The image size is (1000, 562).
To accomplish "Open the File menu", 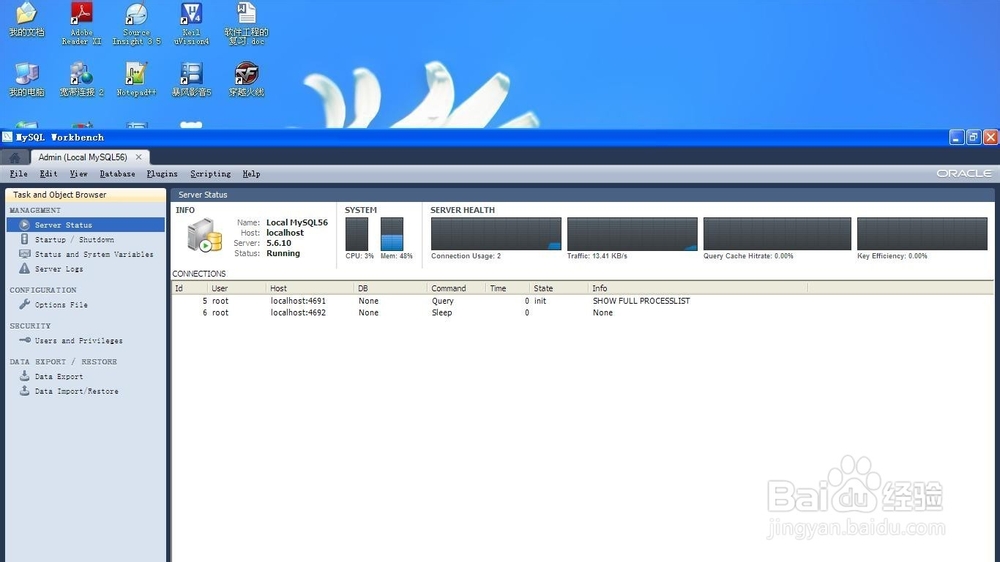I will click(x=18, y=174).
